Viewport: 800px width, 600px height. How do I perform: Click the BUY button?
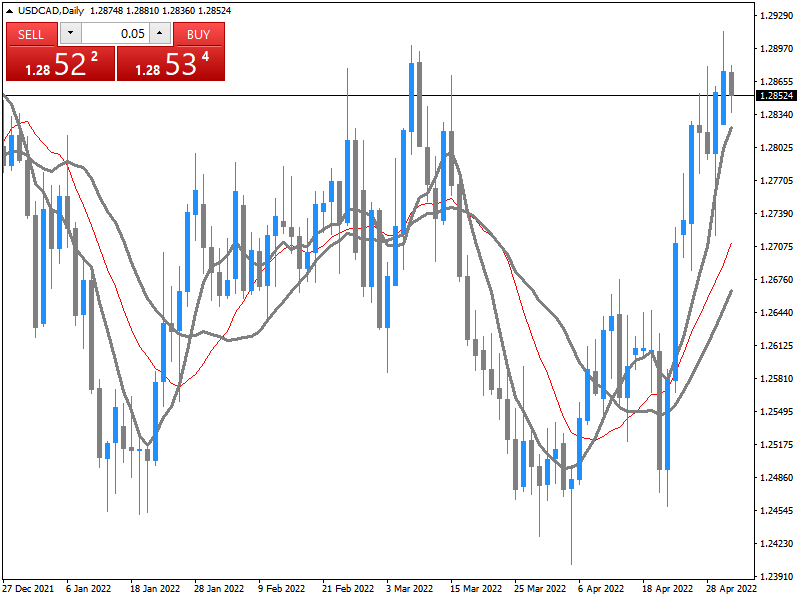[198, 34]
